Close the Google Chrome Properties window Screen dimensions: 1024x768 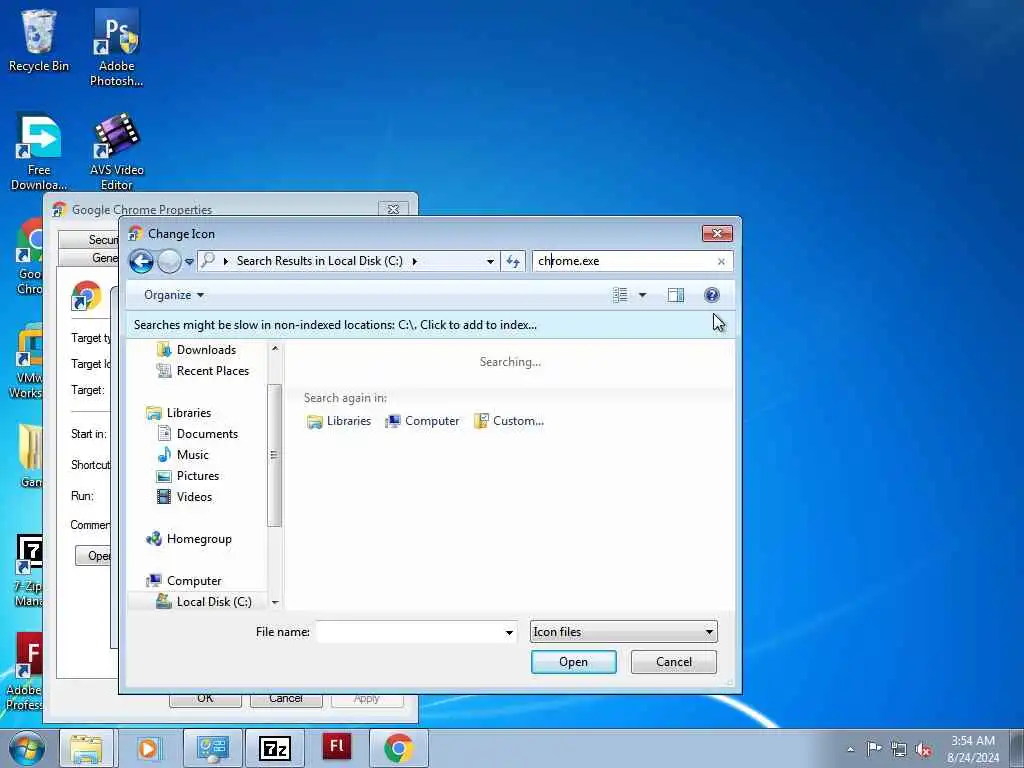click(393, 210)
